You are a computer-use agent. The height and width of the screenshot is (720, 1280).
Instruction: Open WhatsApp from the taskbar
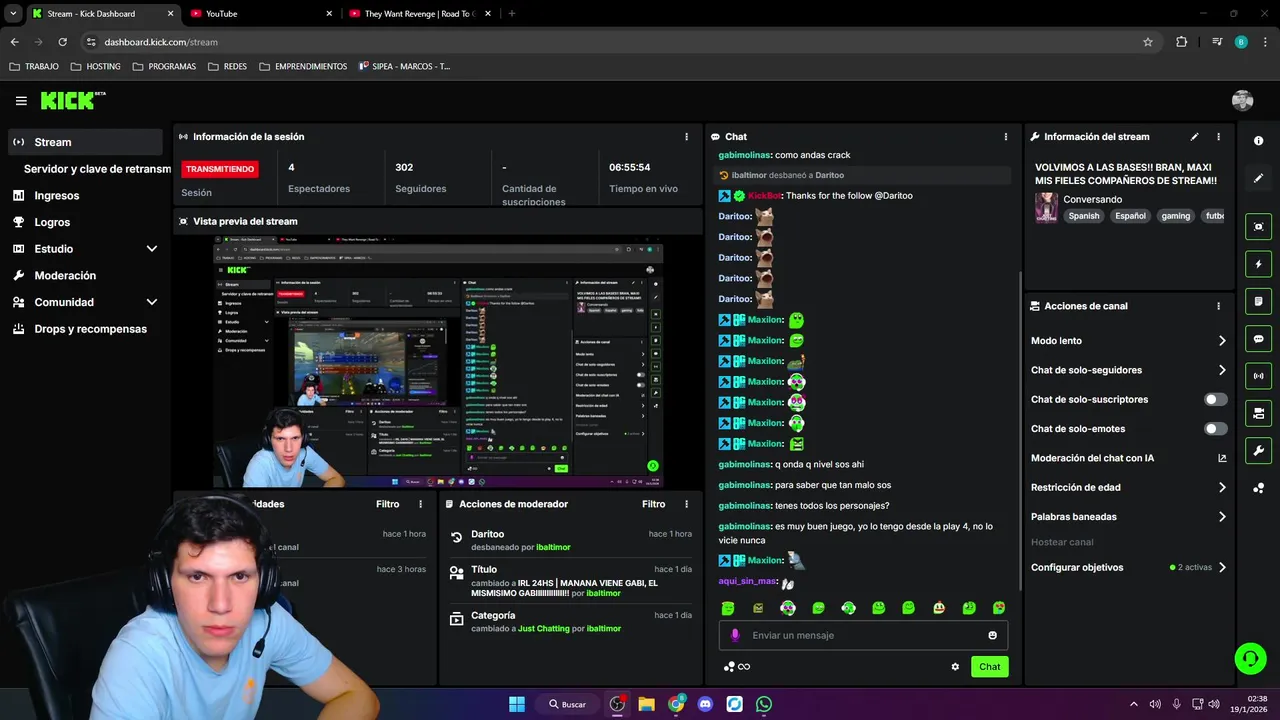tap(764, 704)
